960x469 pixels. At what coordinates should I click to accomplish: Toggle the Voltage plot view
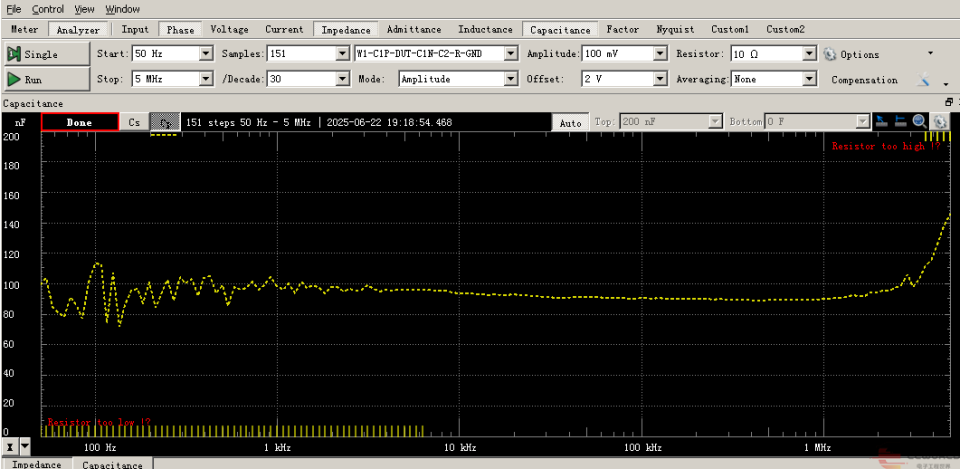229,29
